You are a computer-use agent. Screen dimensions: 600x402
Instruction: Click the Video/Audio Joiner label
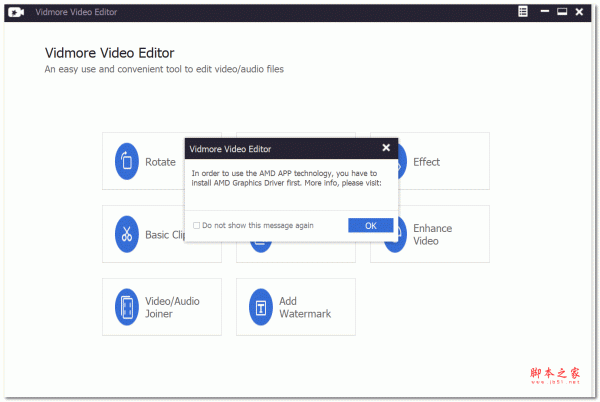[x=172, y=307]
